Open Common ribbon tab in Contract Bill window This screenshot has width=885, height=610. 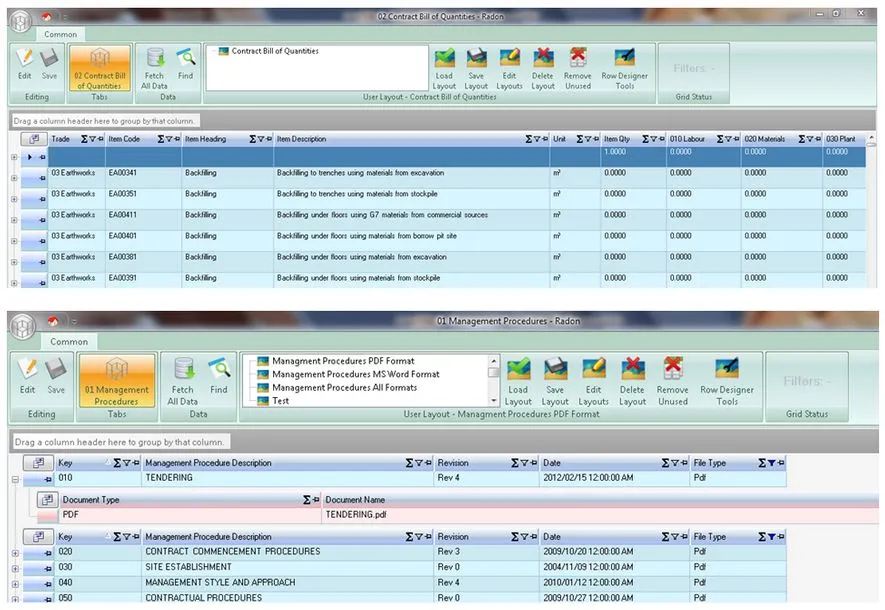click(x=60, y=34)
